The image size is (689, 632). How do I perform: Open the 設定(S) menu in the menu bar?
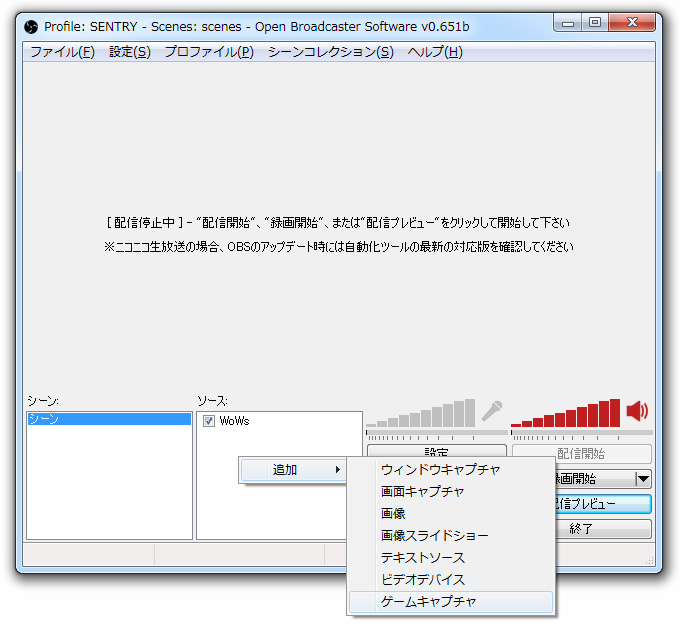(130, 52)
